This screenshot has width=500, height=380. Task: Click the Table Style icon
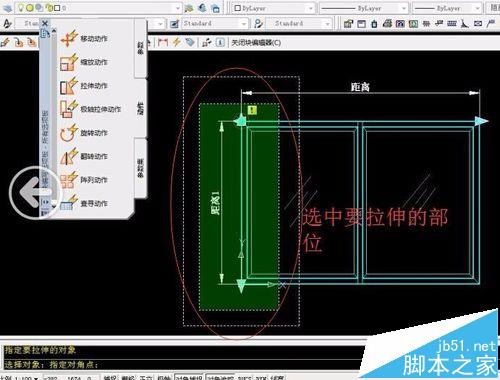[x=258, y=24]
